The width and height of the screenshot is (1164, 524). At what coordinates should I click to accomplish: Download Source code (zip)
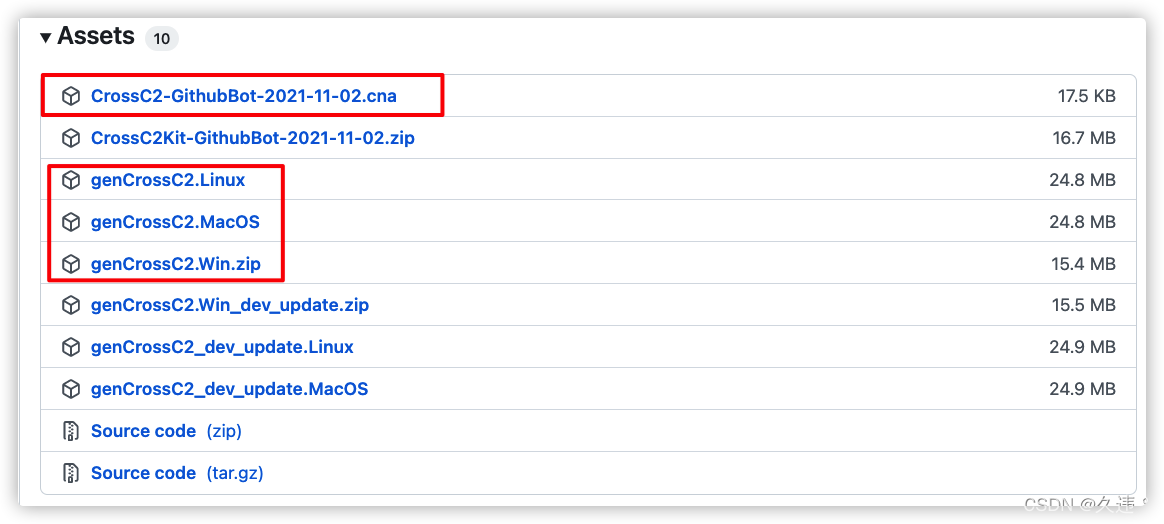point(166,431)
